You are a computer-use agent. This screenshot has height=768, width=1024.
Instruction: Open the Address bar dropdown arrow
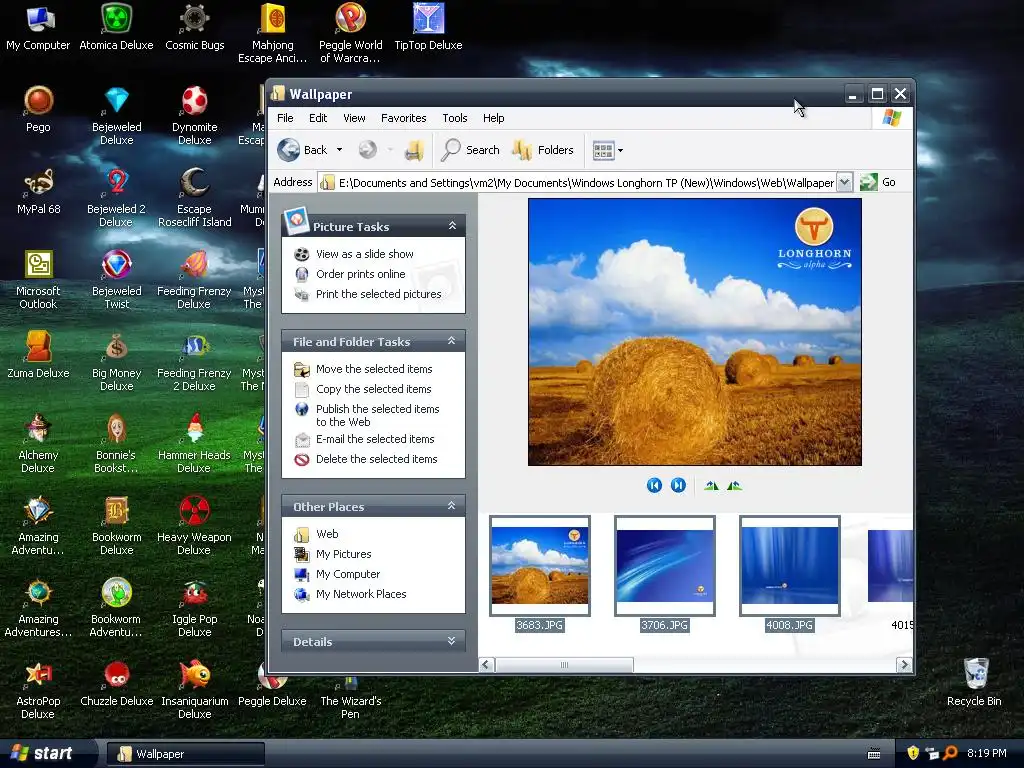coord(844,182)
